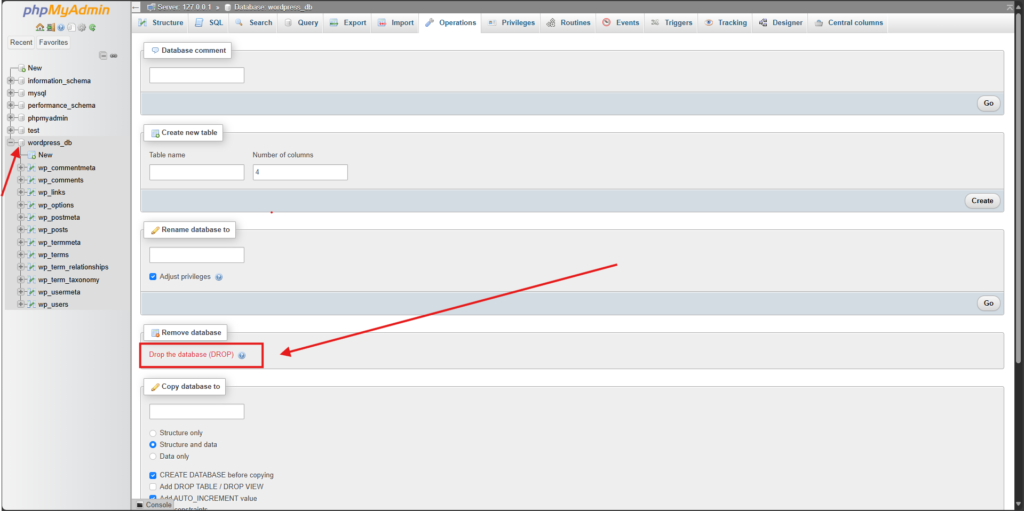This screenshot has width=1024, height=511.
Task: Click the log out icon beside Home
Action: coord(50,27)
